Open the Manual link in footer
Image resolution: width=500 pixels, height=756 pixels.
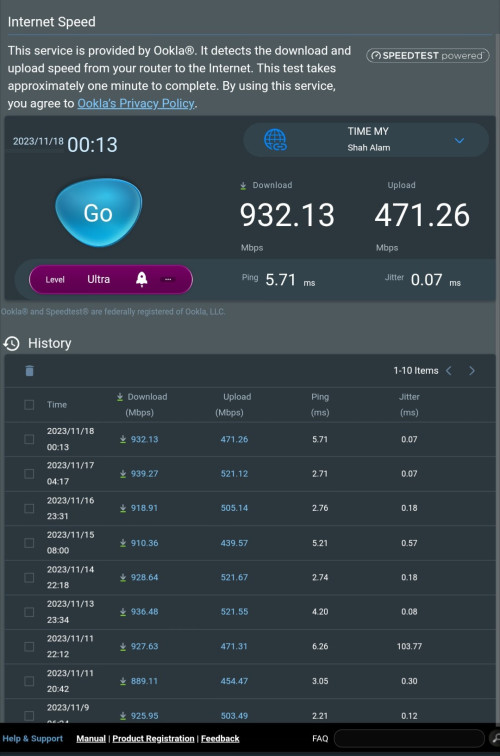tap(91, 738)
